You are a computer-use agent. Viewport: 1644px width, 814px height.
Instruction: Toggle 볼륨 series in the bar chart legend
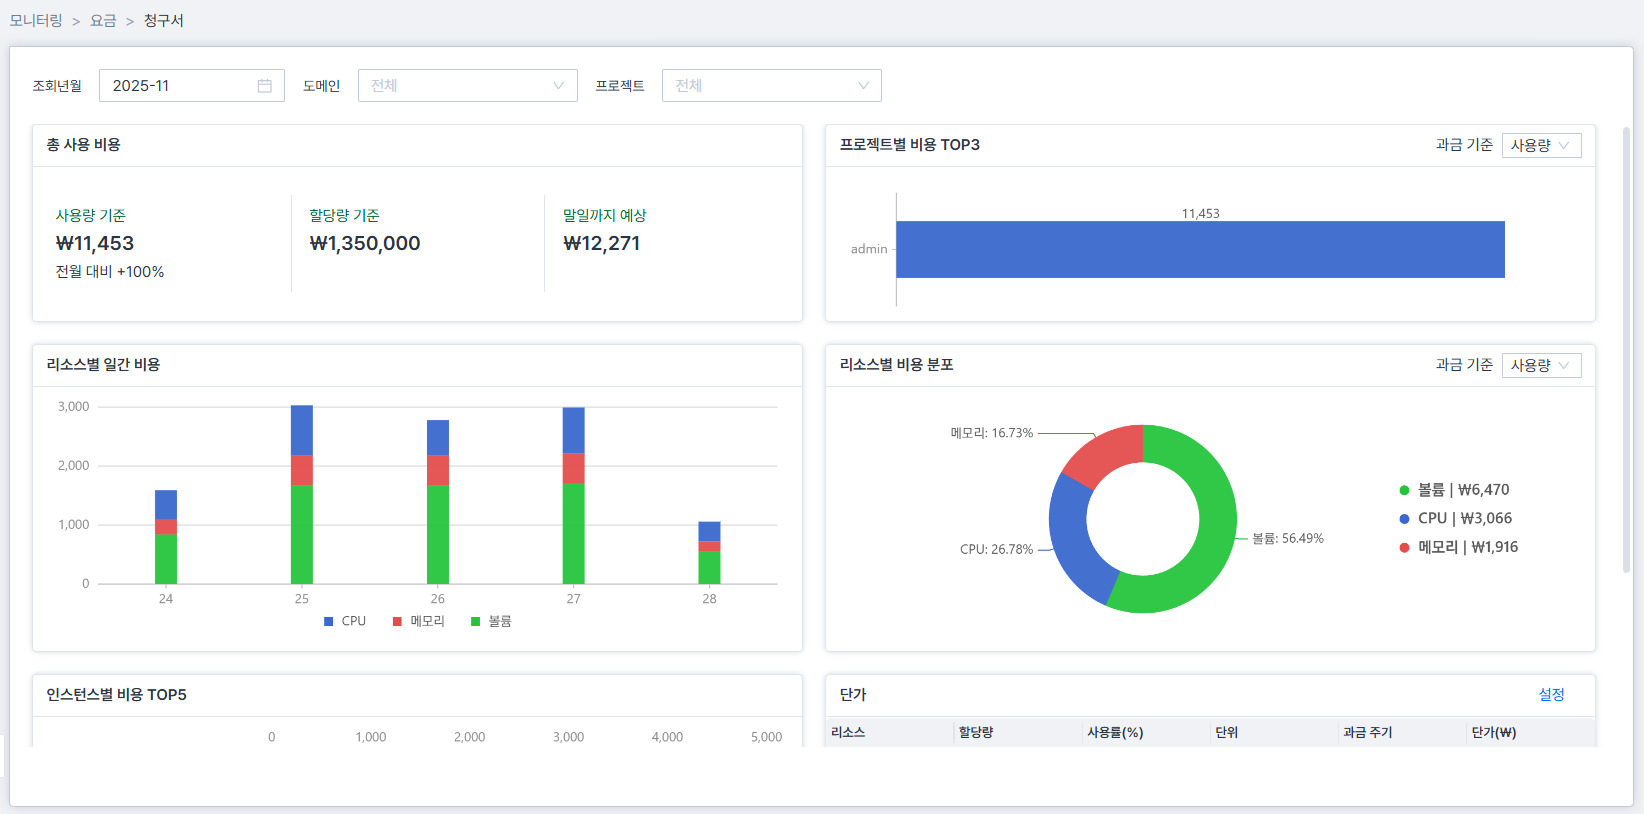[x=491, y=622]
